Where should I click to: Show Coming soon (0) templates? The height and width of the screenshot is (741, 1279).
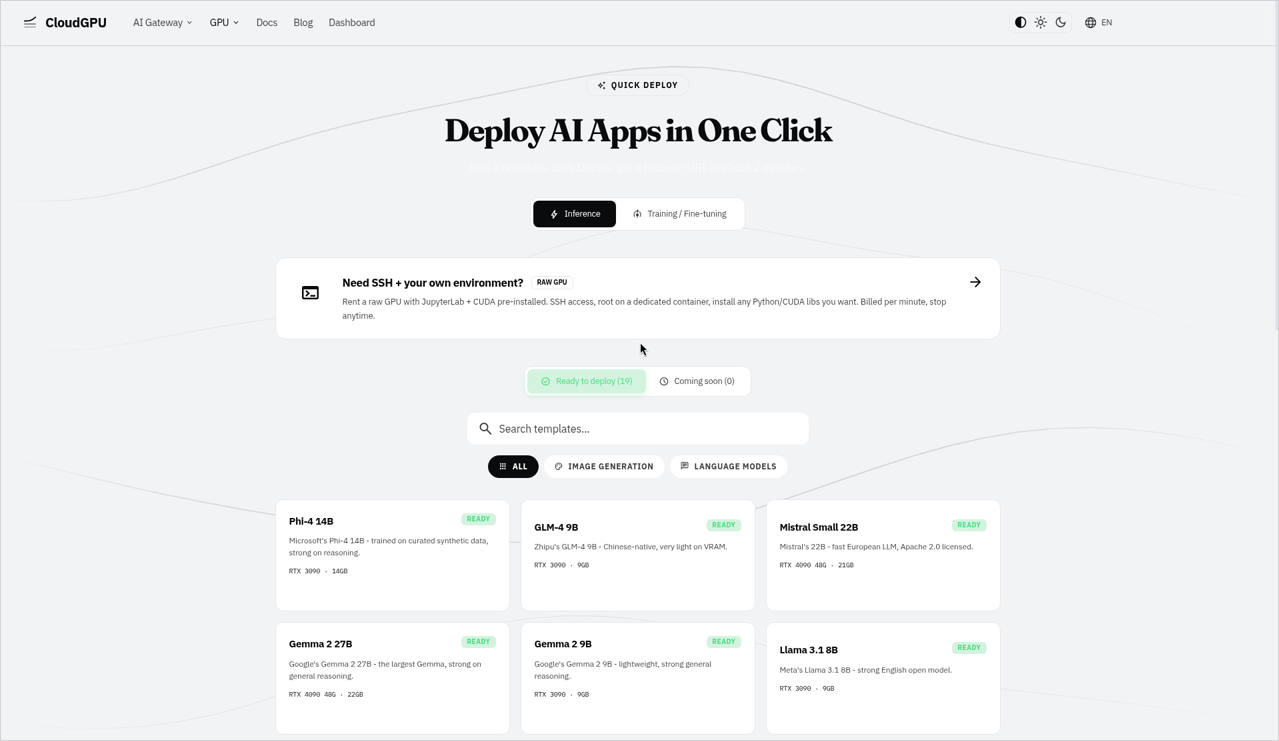[697, 381]
